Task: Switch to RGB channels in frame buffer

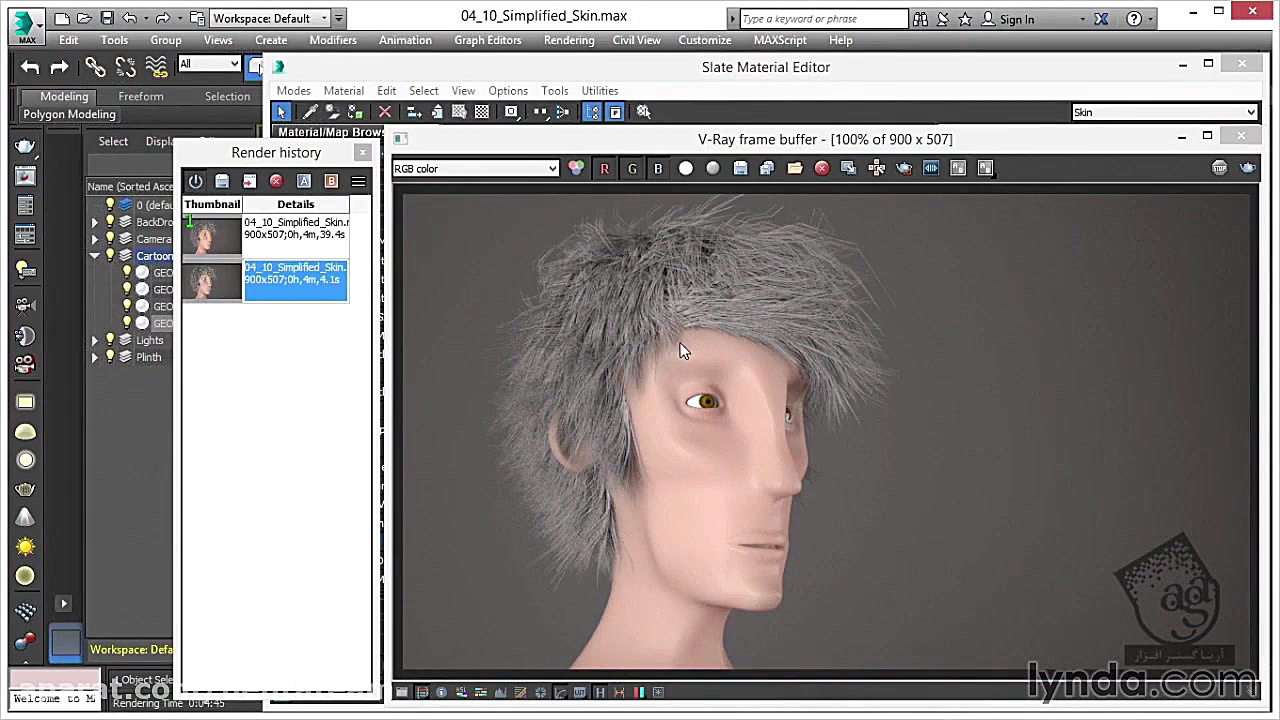Action: [x=576, y=168]
